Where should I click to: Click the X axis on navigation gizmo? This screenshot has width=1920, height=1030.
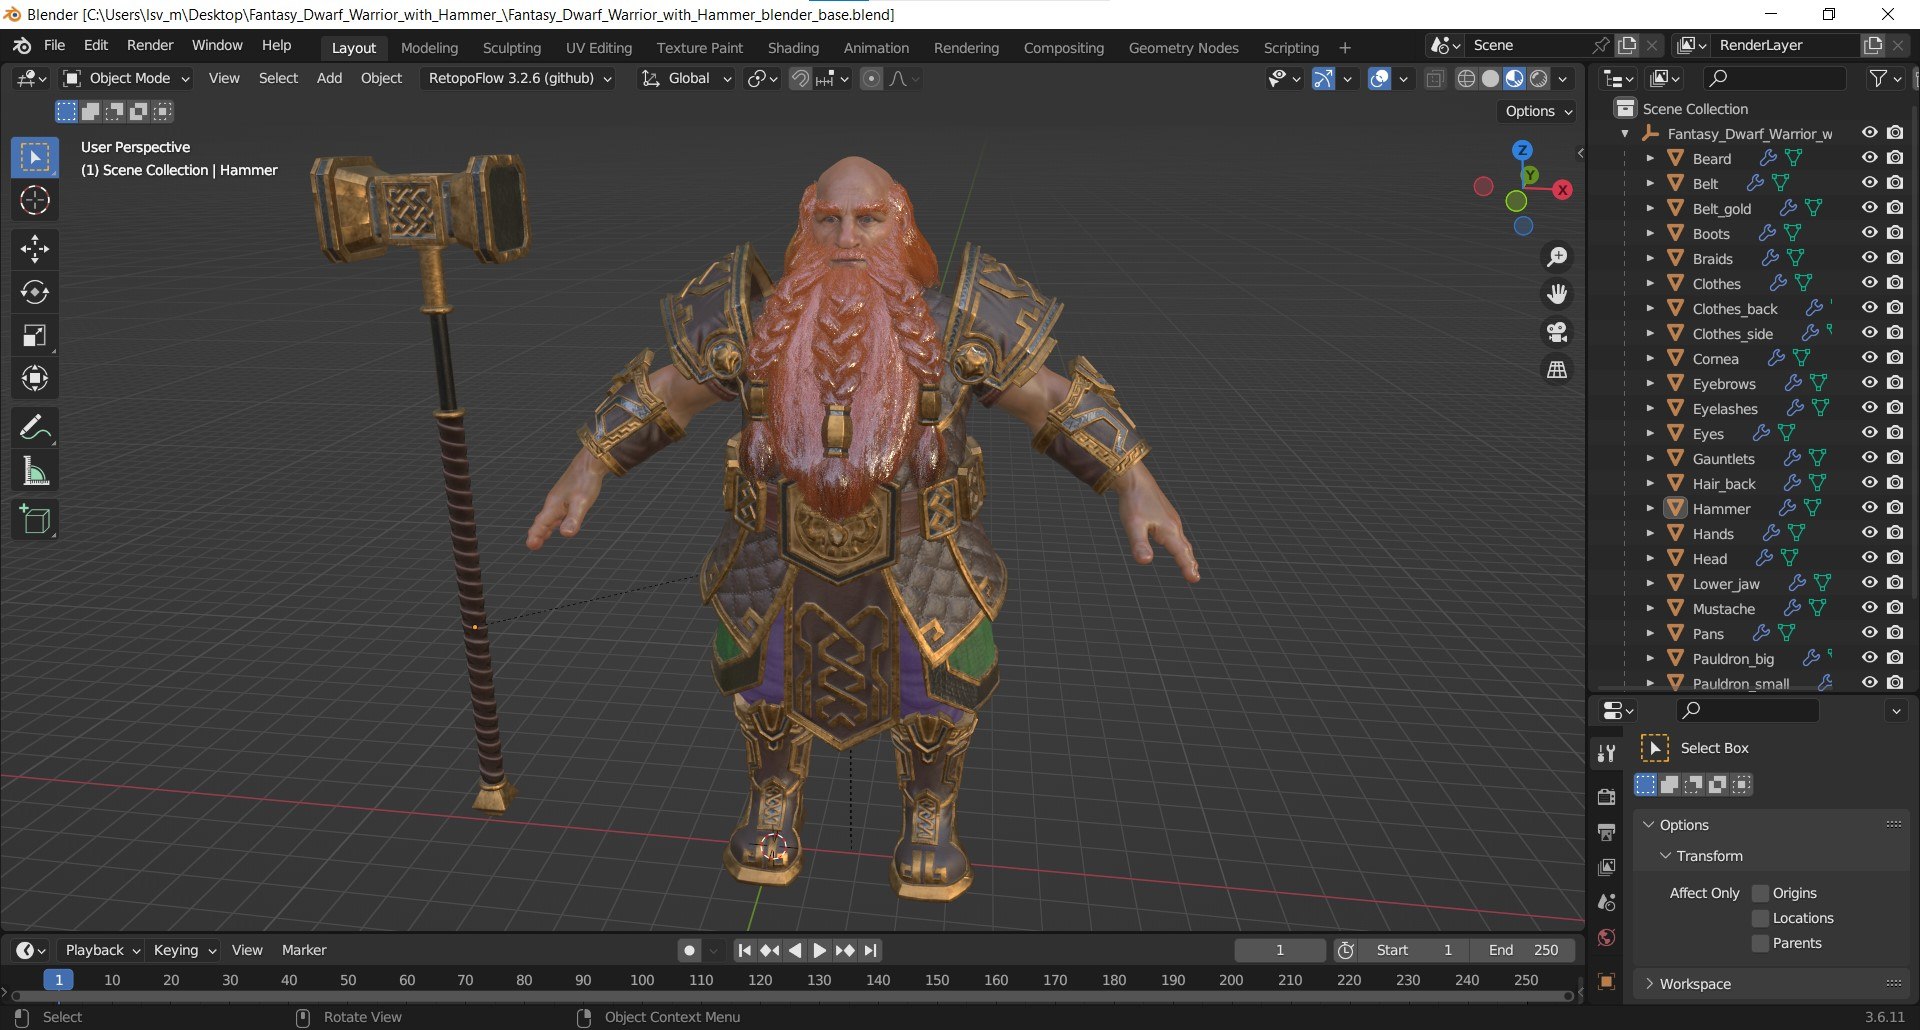tap(1562, 190)
